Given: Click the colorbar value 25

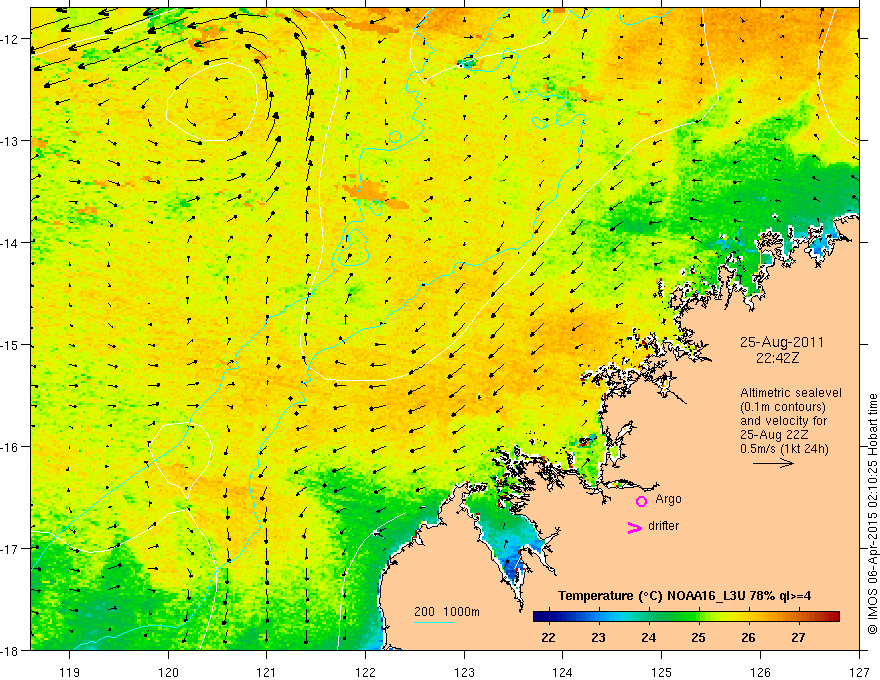Looking at the screenshot, I should tap(698, 637).
